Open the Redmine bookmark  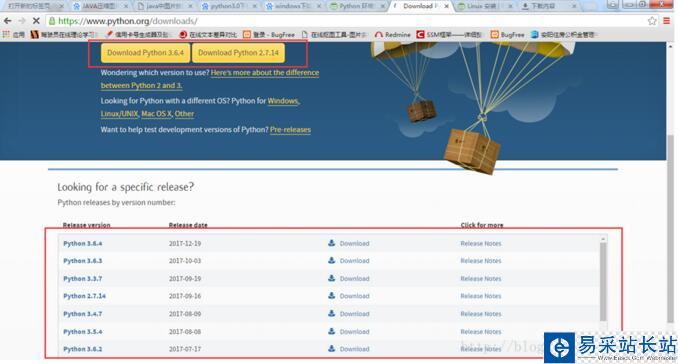393,35
